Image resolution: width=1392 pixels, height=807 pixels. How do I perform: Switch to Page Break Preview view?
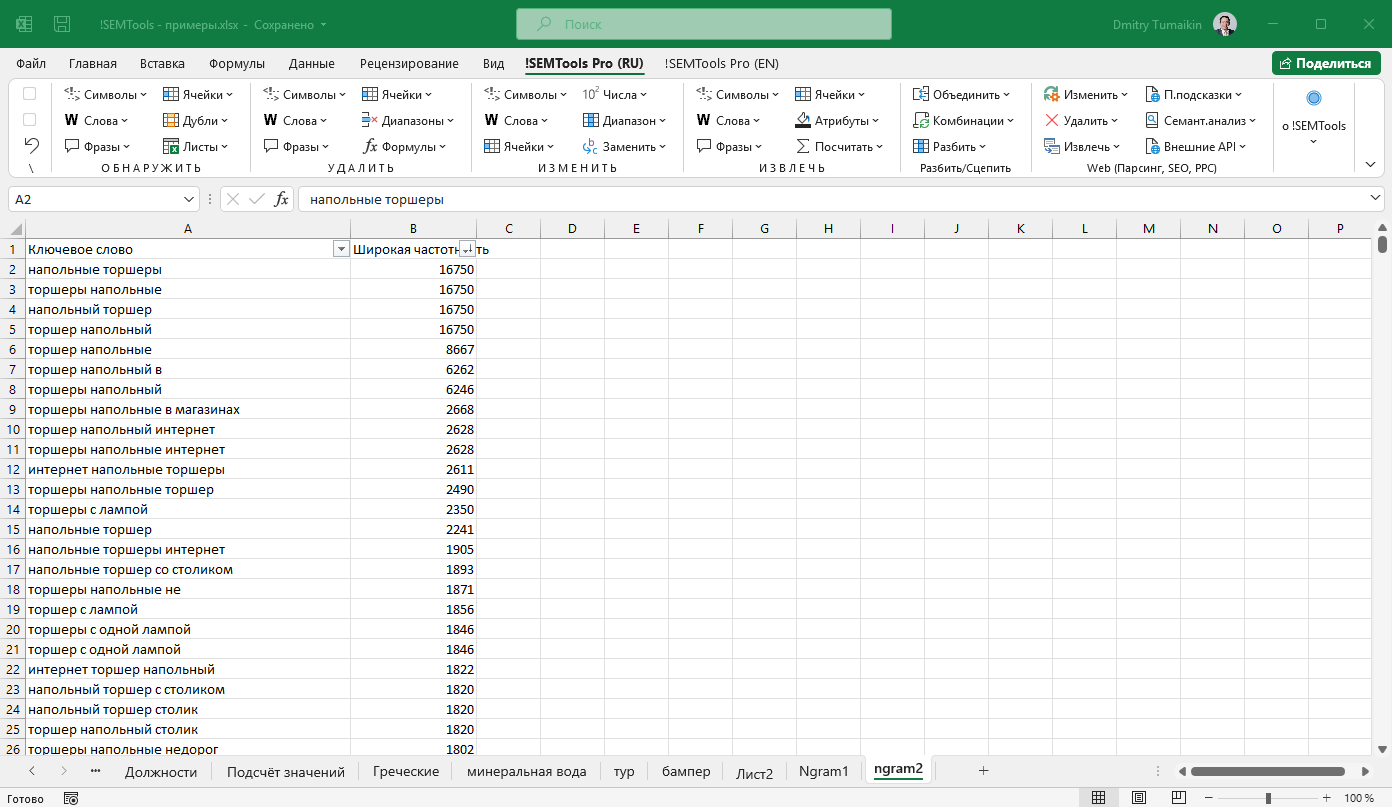point(1181,798)
